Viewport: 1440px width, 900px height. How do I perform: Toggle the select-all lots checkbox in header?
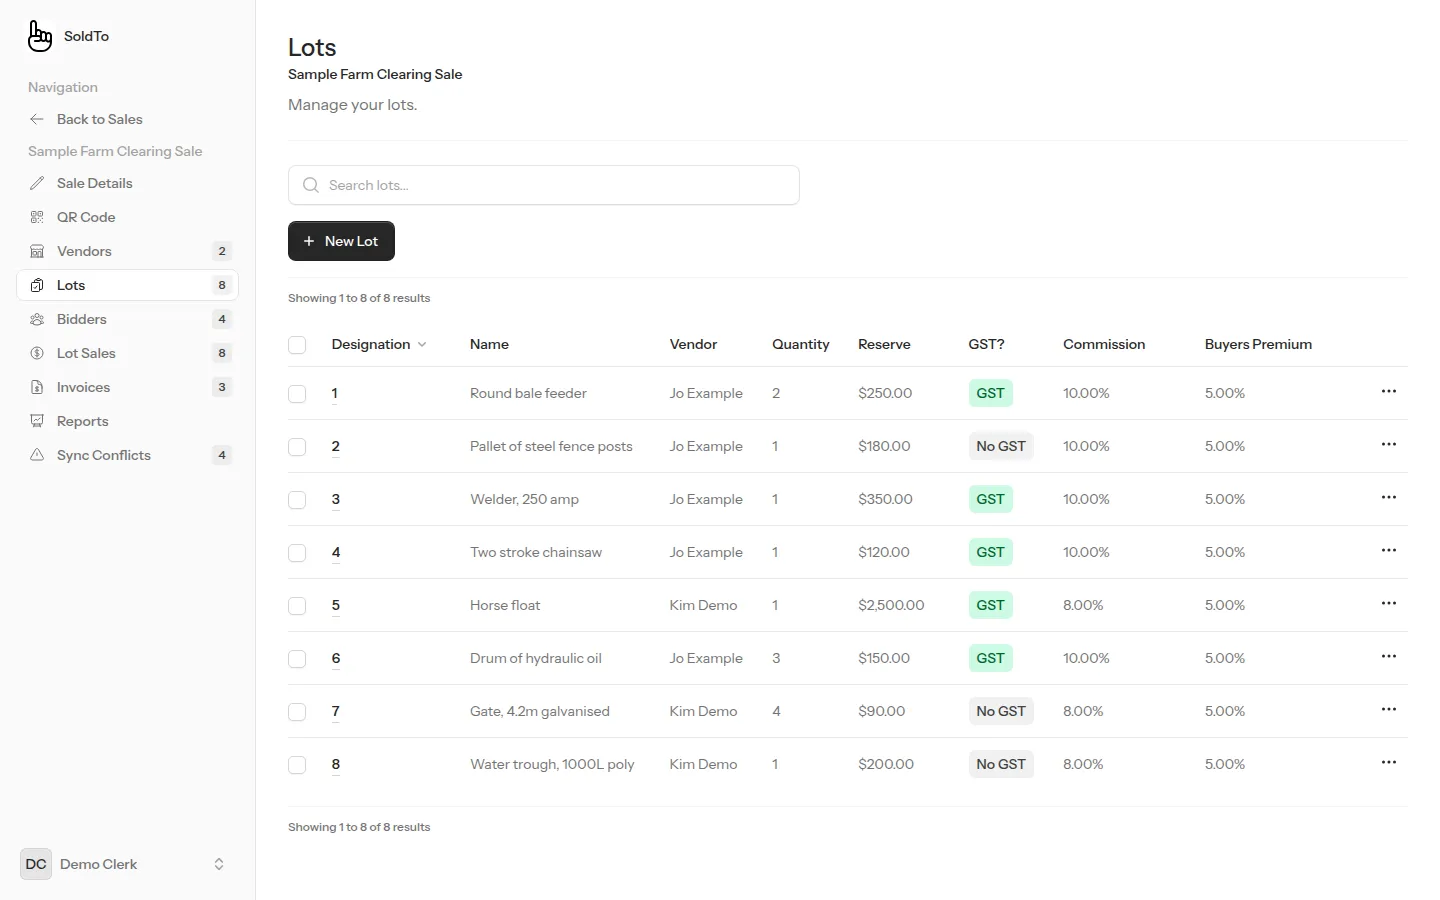pyautogui.click(x=297, y=345)
